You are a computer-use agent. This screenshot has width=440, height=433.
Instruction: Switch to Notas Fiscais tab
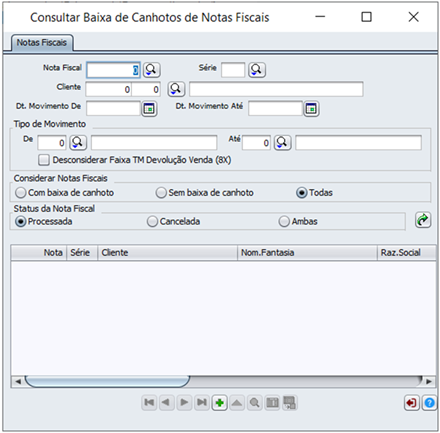(x=42, y=43)
